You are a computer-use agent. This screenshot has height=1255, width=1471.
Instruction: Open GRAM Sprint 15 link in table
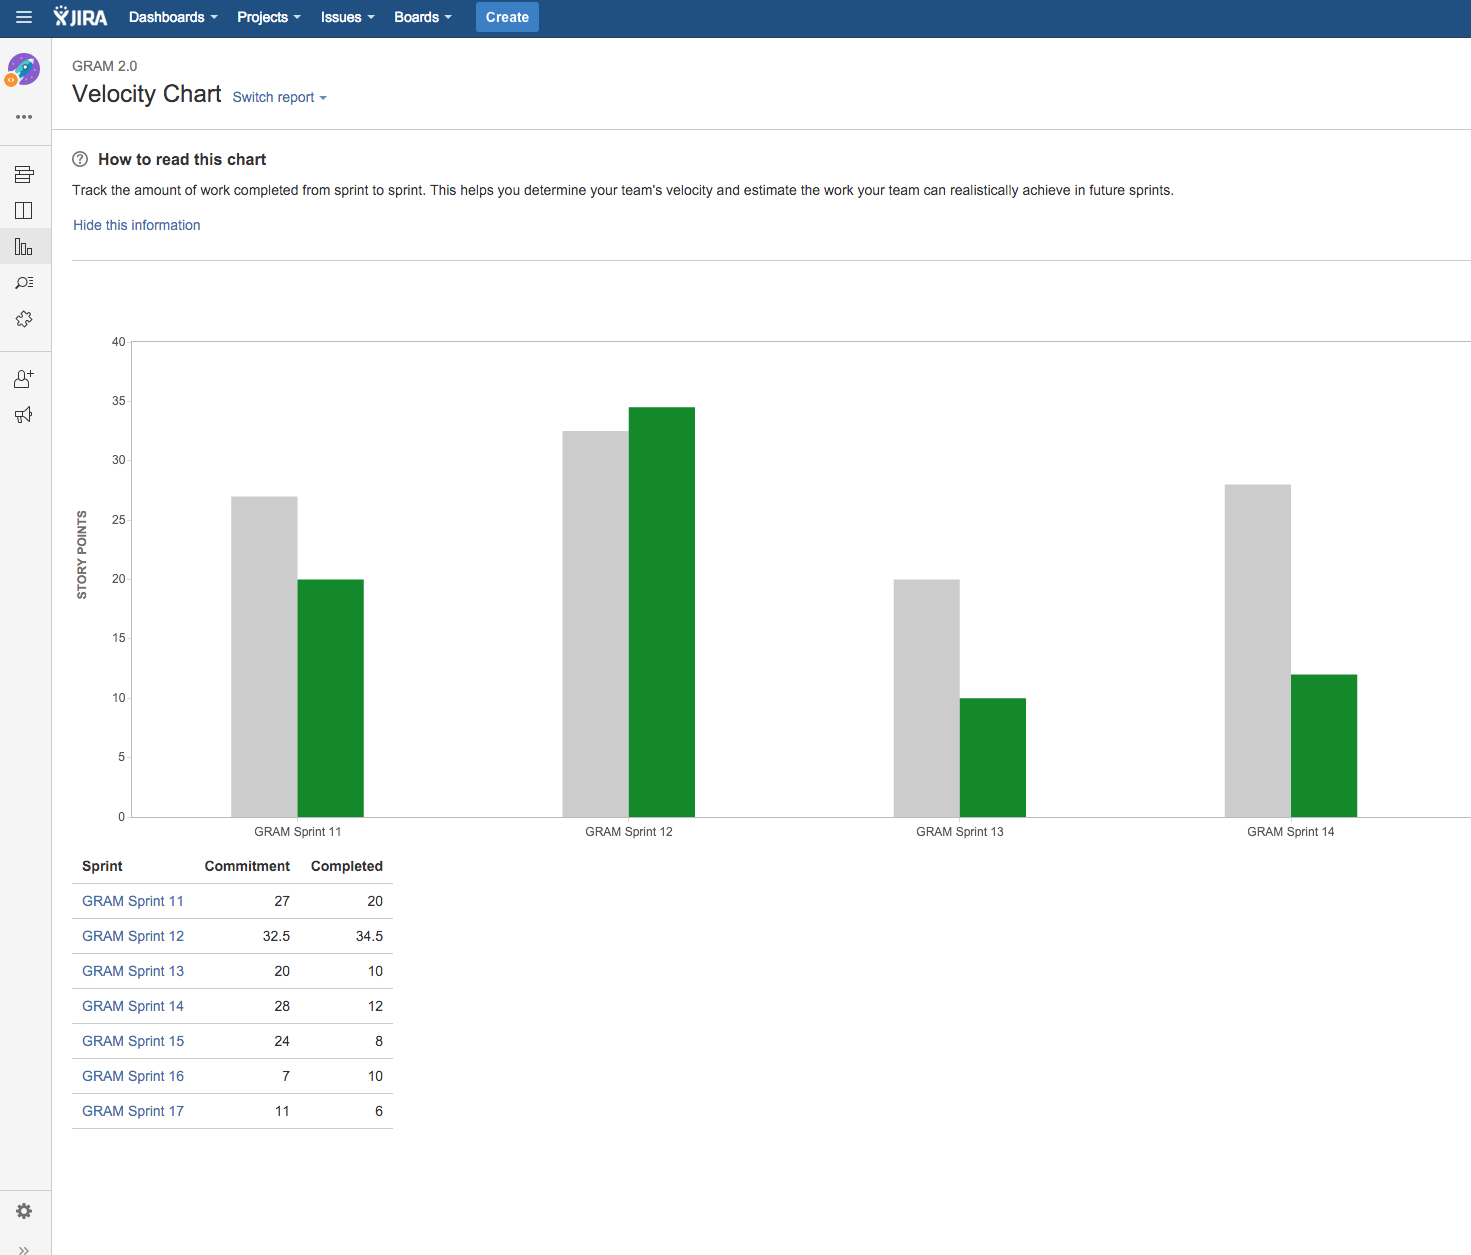pos(133,1041)
